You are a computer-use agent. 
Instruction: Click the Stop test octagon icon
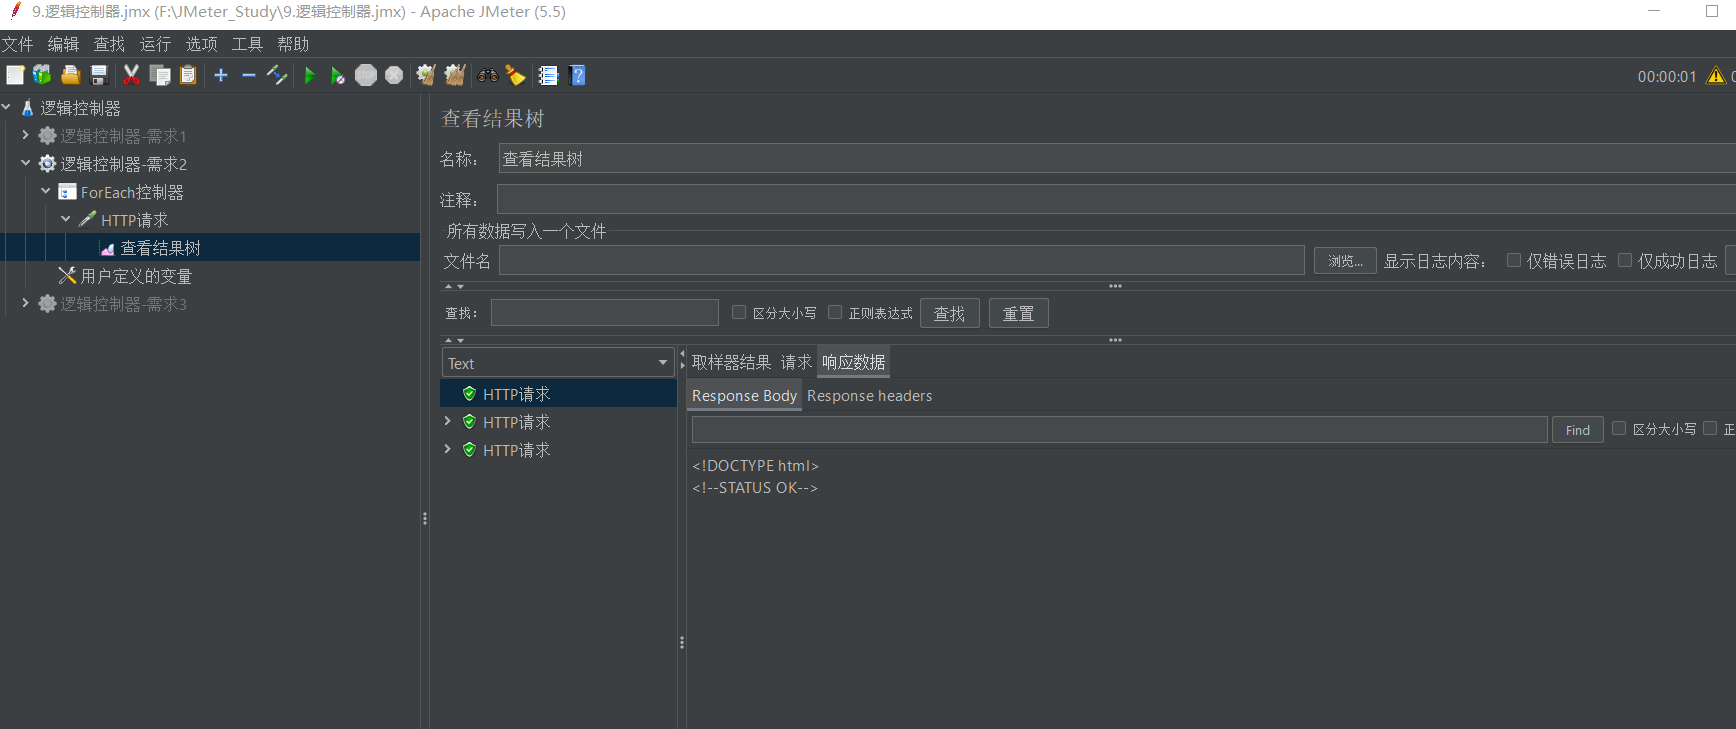click(366, 75)
